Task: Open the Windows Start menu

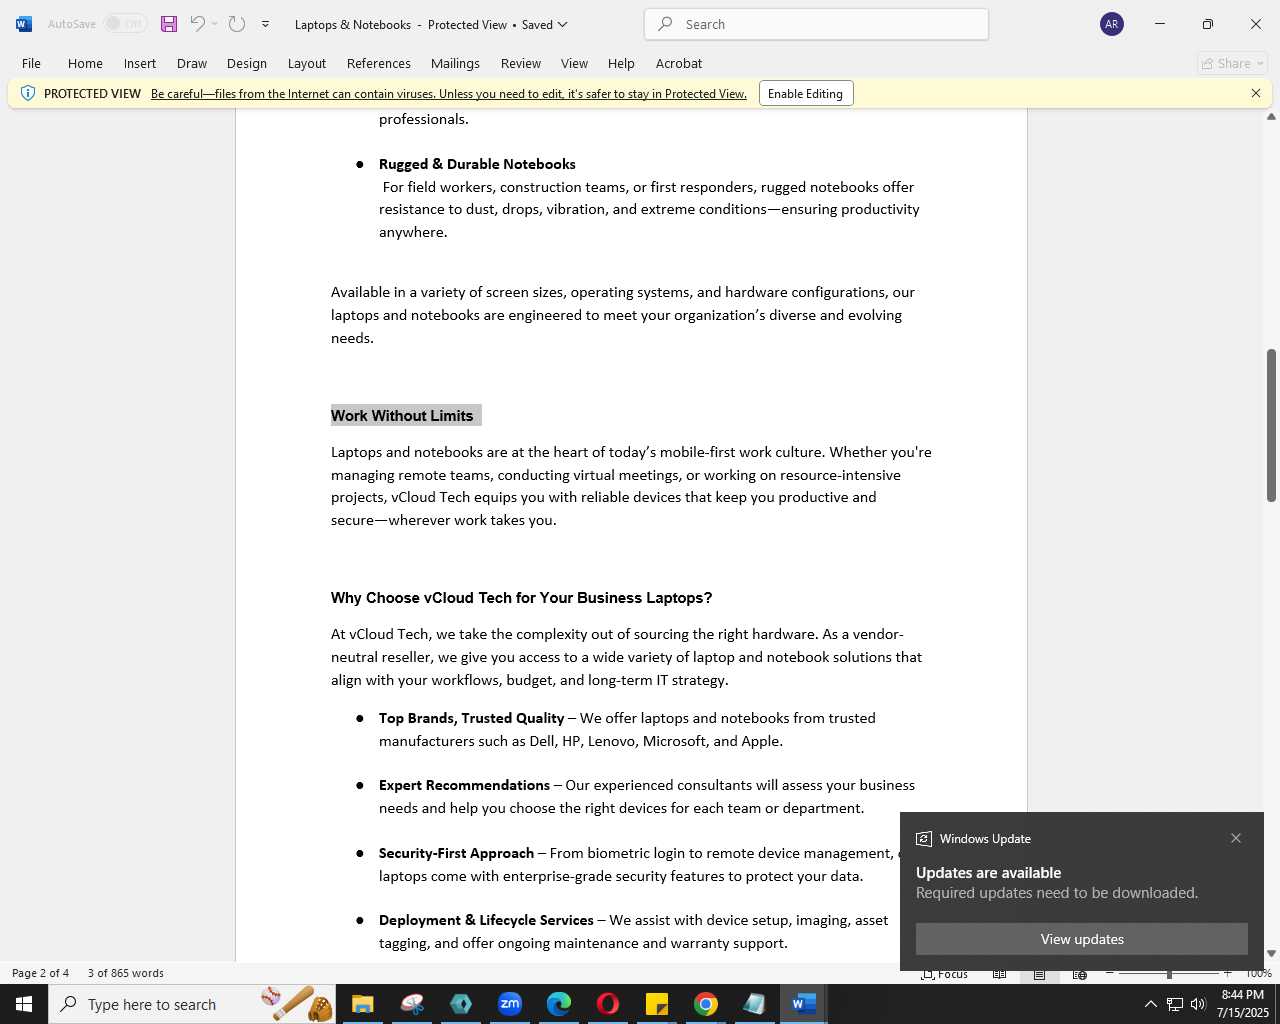Action: pyautogui.click(x=24, y=1004)
